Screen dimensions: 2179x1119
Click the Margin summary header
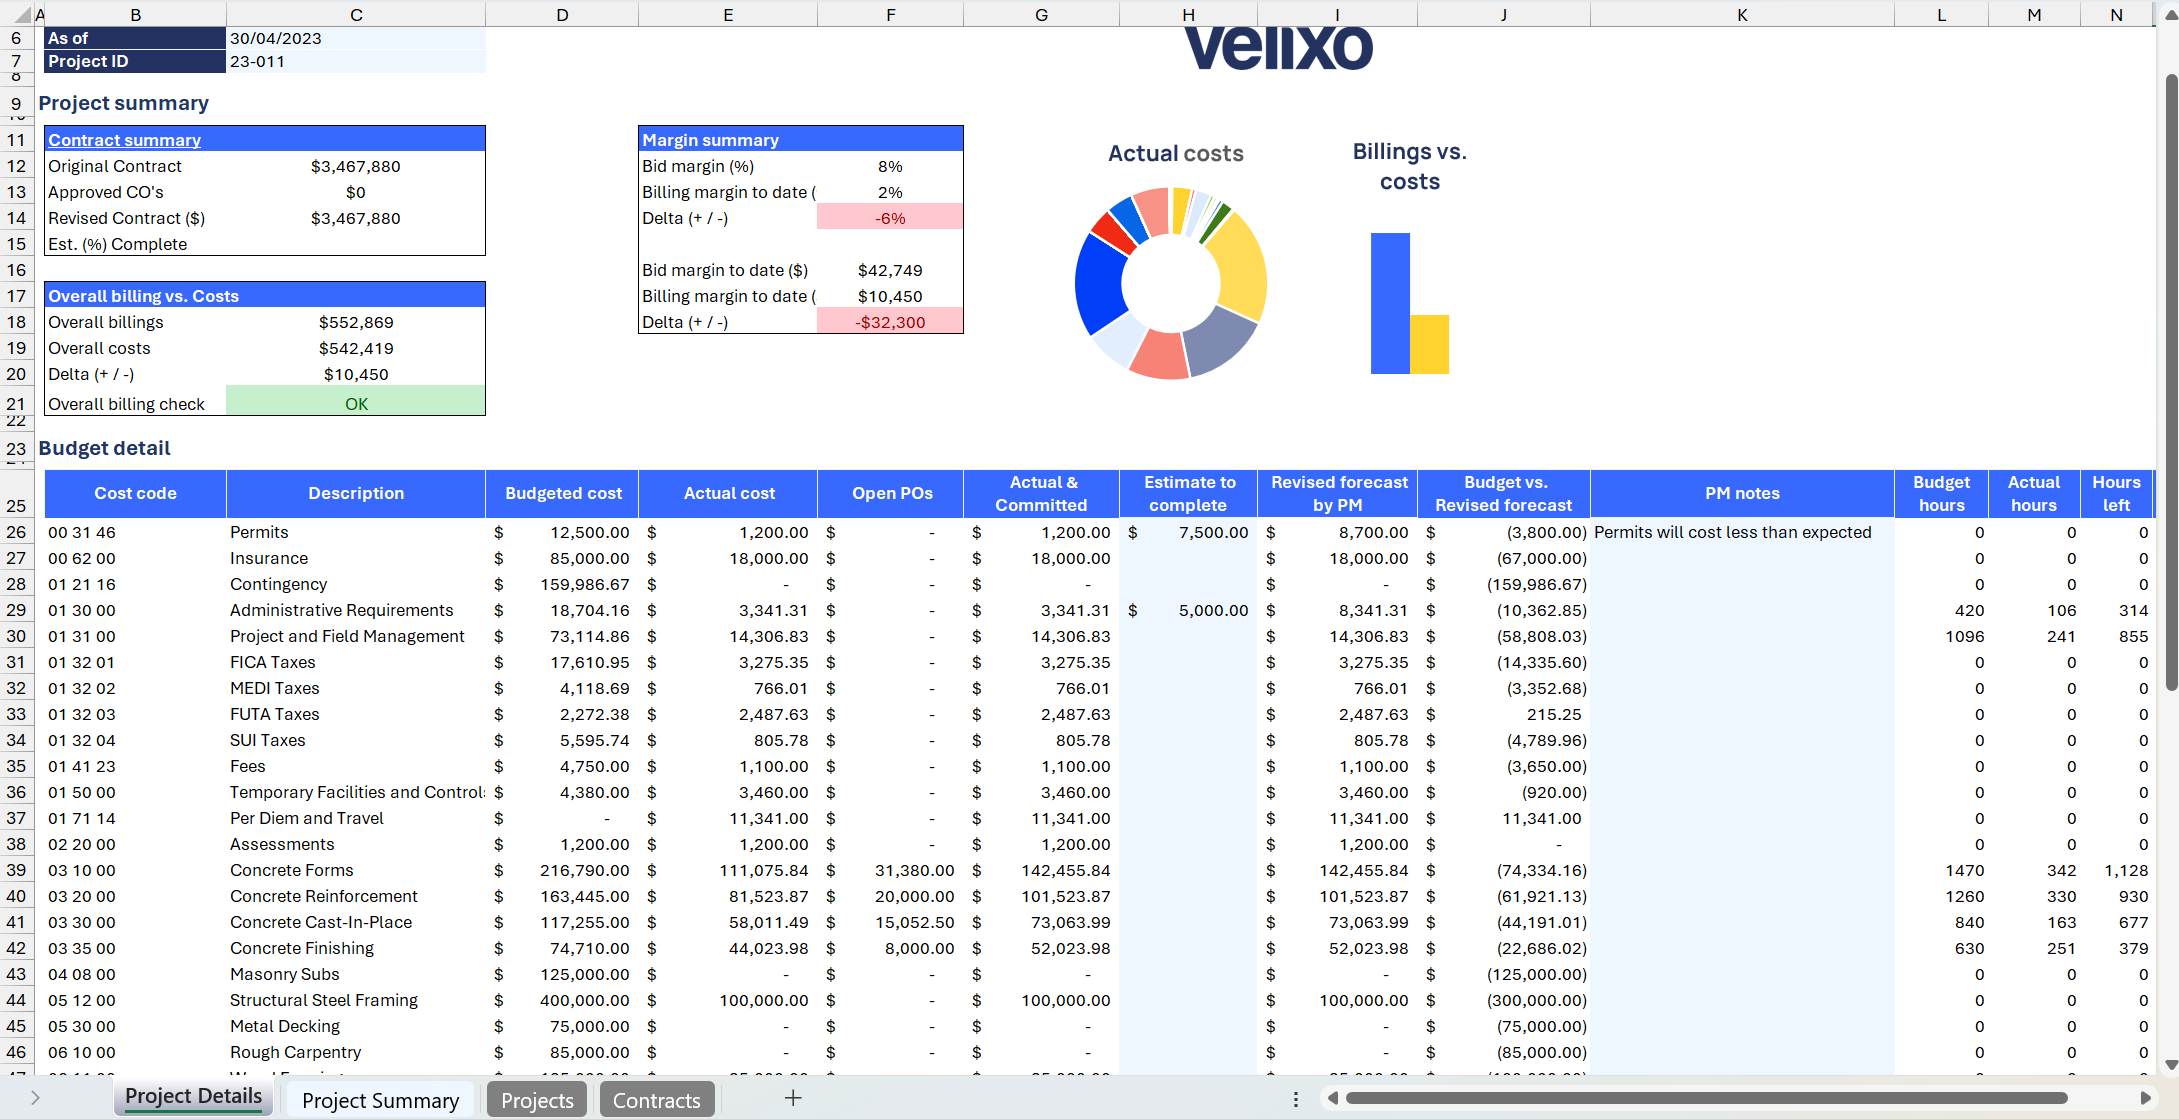(x=800, y=140)
